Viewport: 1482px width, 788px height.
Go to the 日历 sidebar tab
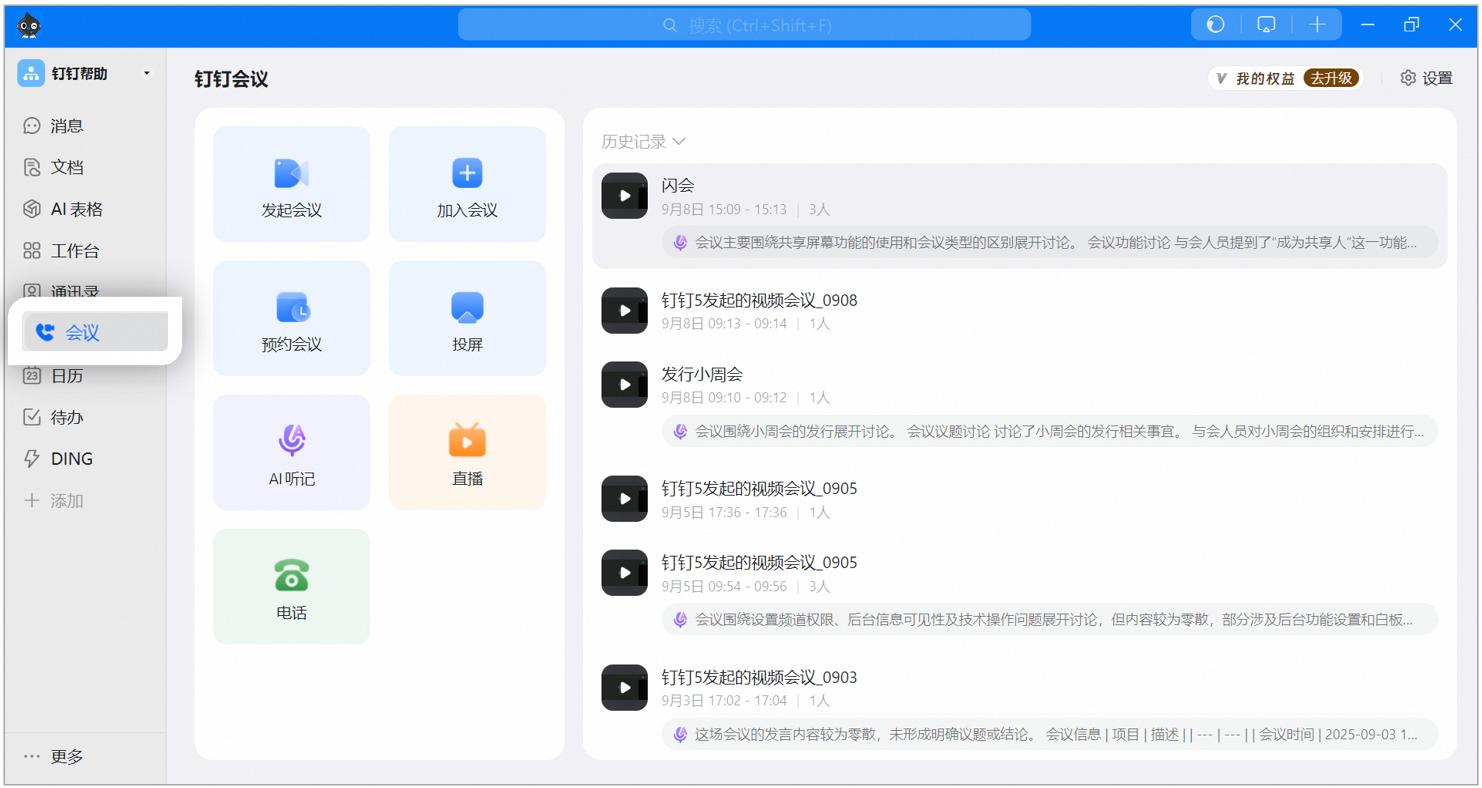(x=66, y=376)
